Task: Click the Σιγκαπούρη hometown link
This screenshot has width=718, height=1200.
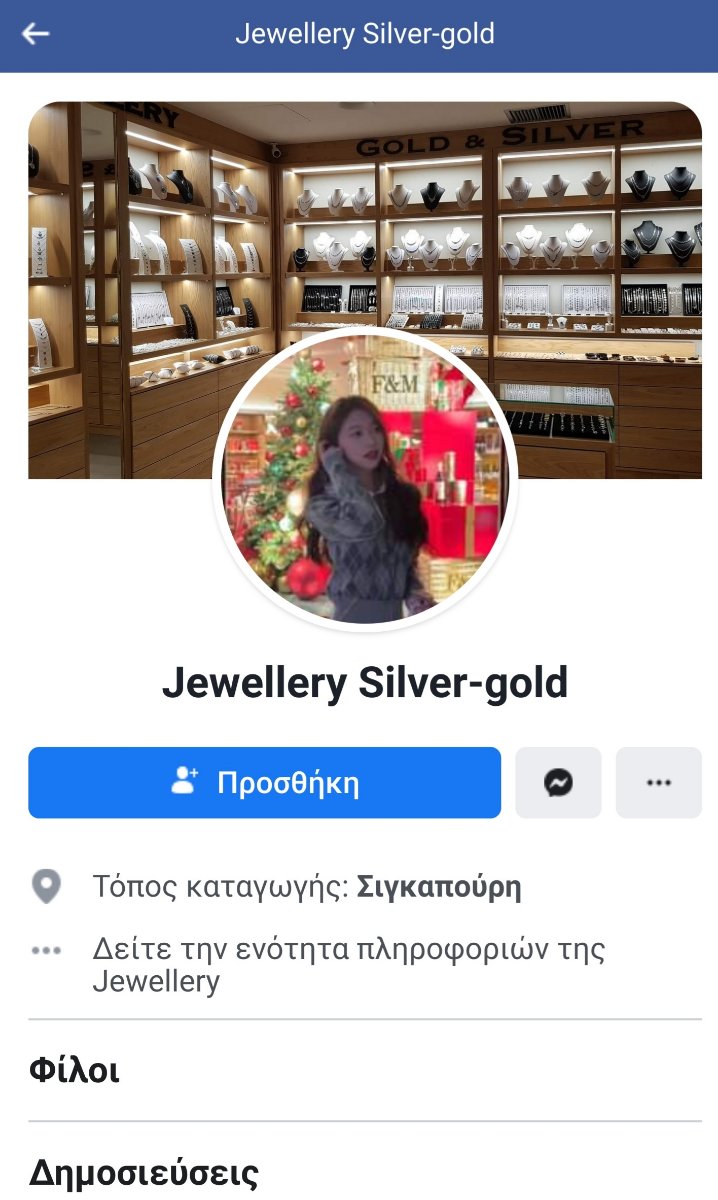Action: point(439,887)
